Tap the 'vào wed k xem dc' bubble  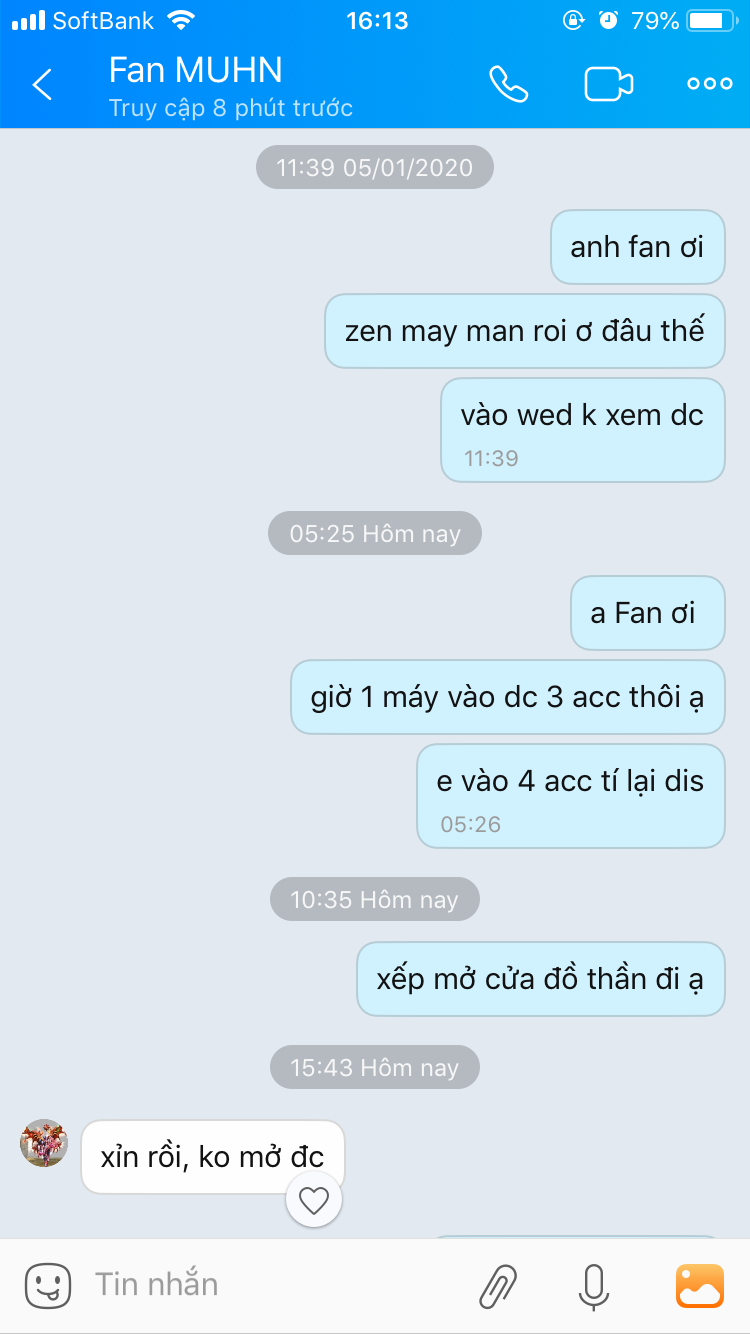[583, 430]
